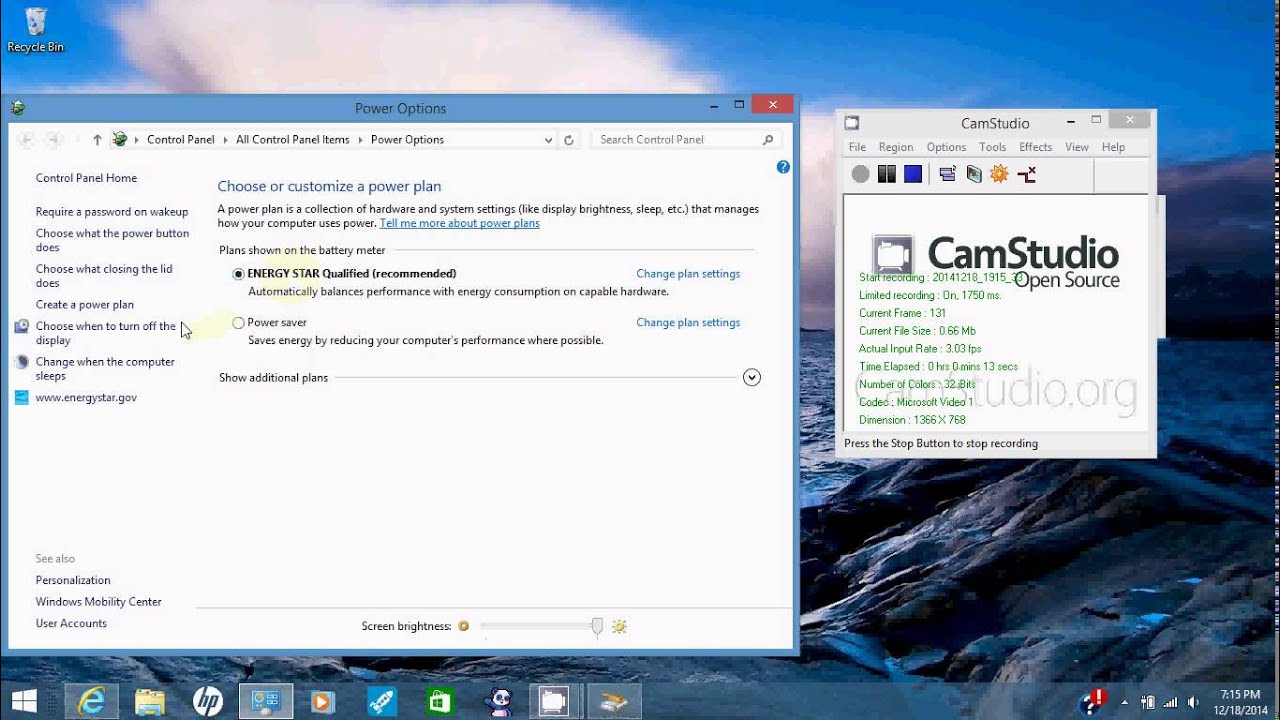Click All Control Panel Items breadcrumb
The image size is (1280, 720).
coord(293,140)
